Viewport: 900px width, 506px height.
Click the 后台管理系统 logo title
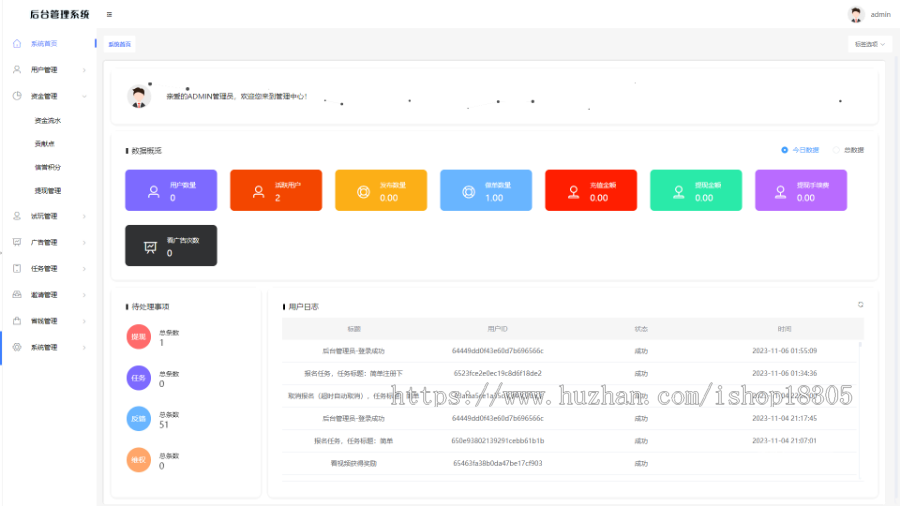pyautogui.click(x=60, y=14)
